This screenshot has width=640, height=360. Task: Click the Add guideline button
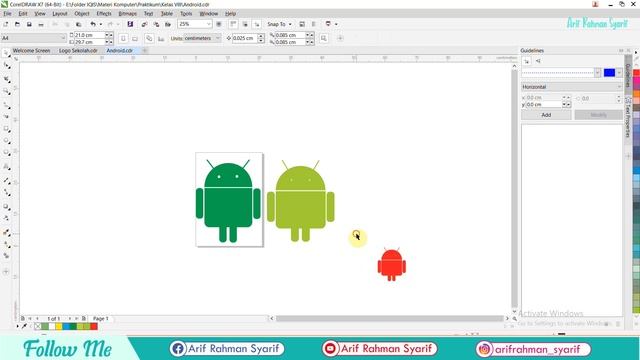point(546,115)
